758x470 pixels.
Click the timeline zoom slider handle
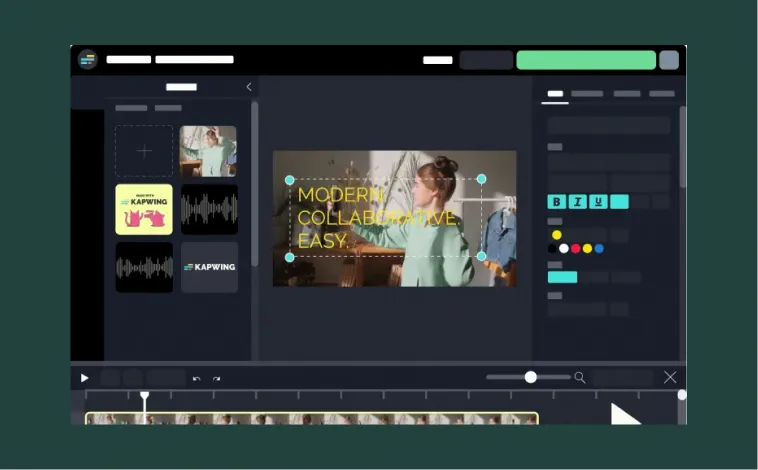pyautogui.click(x=531, y=377)
